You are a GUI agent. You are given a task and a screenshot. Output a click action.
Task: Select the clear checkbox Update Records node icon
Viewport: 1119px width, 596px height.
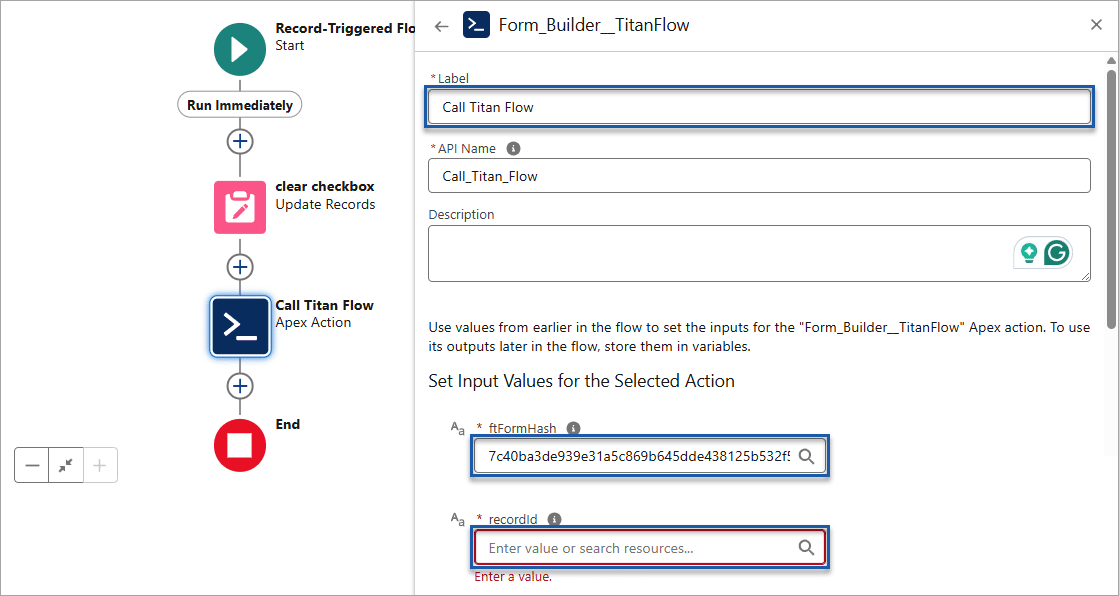(x=240, y=207)
